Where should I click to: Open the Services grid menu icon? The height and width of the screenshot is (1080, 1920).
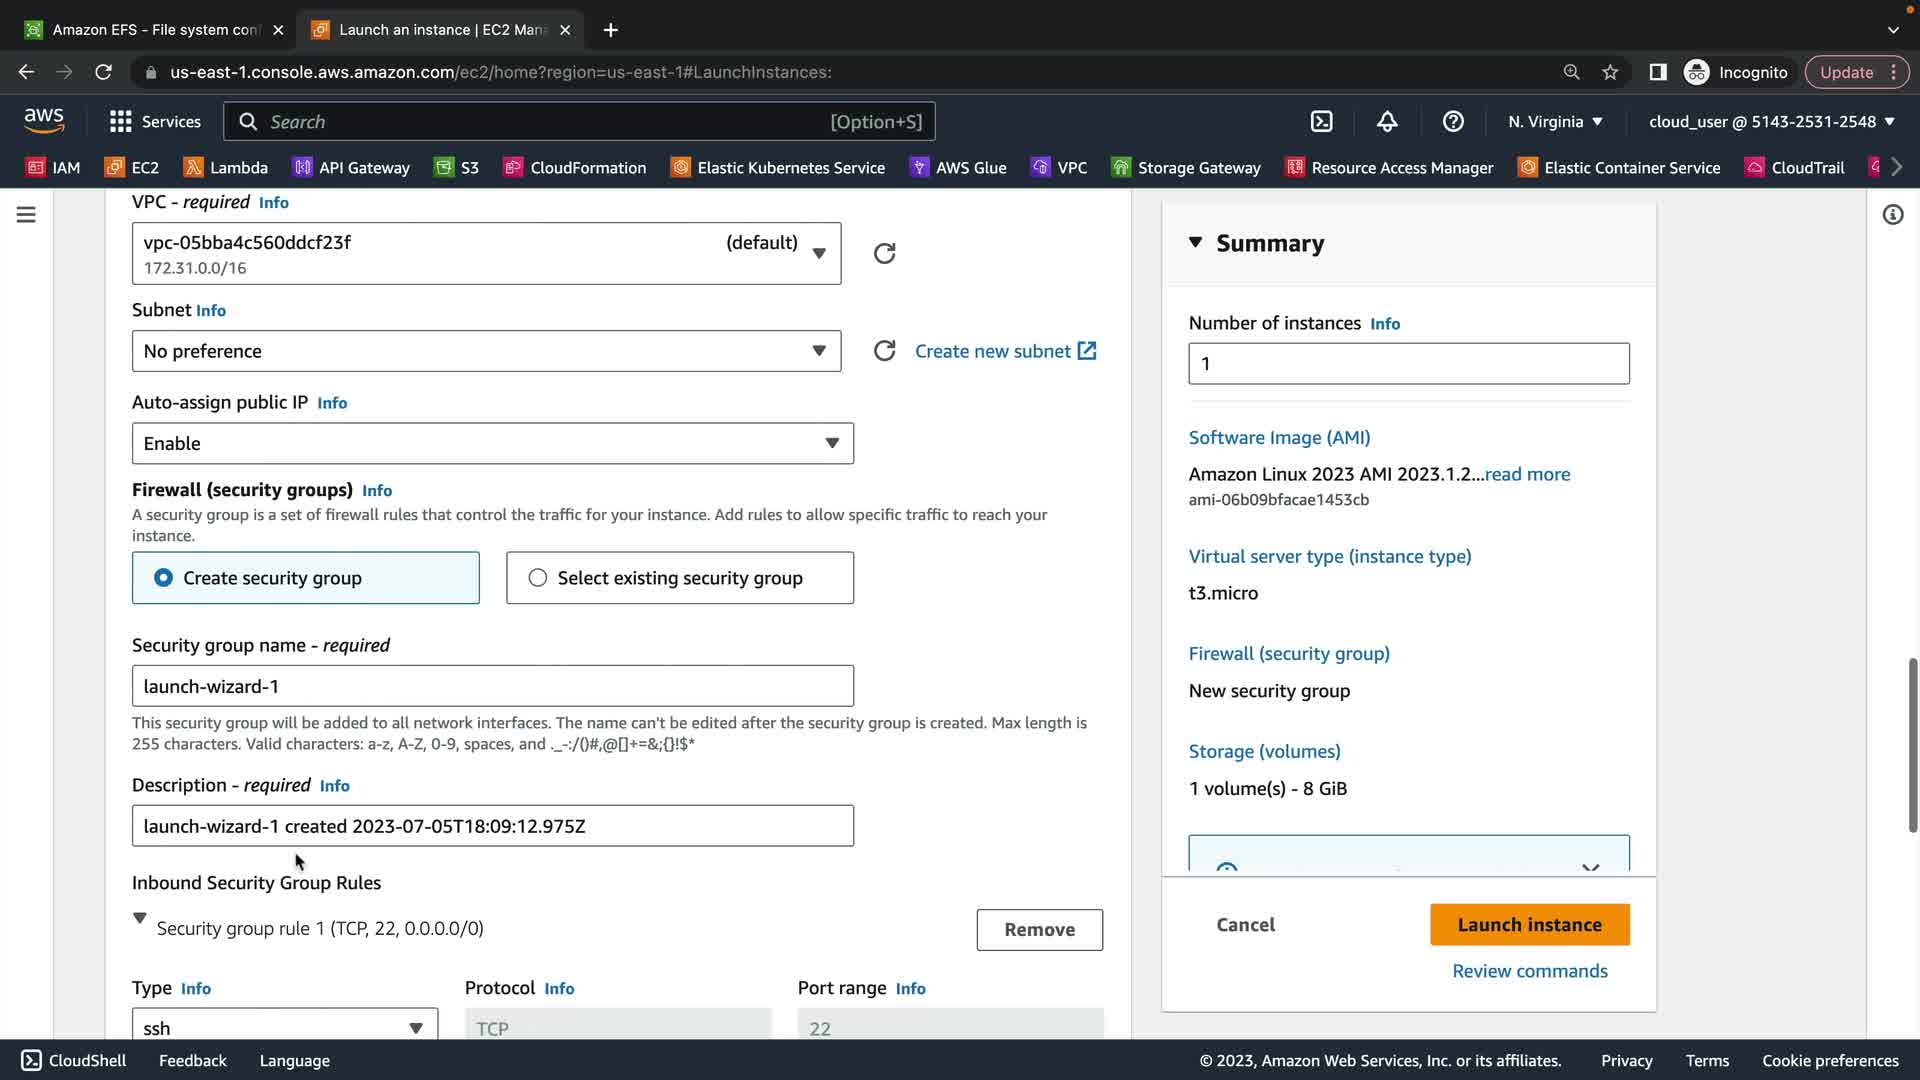coord(121,121)
